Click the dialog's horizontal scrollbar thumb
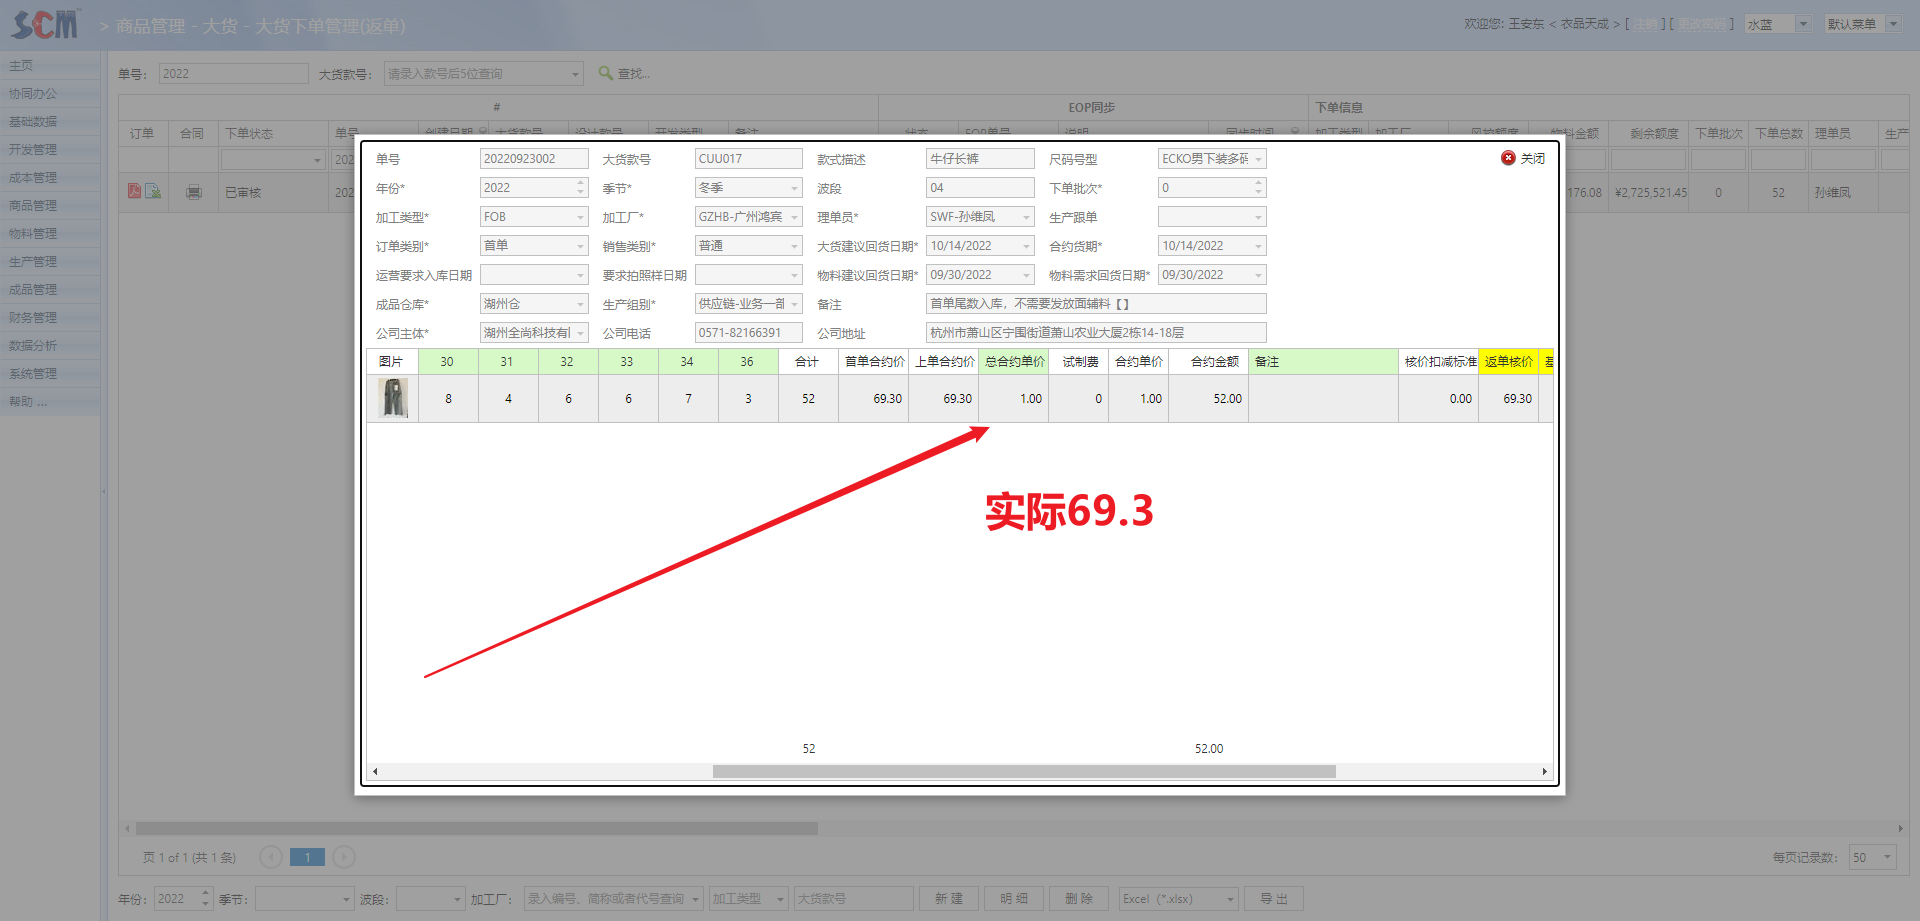Screen dimensions: 1920x921 click(1023, 771)
